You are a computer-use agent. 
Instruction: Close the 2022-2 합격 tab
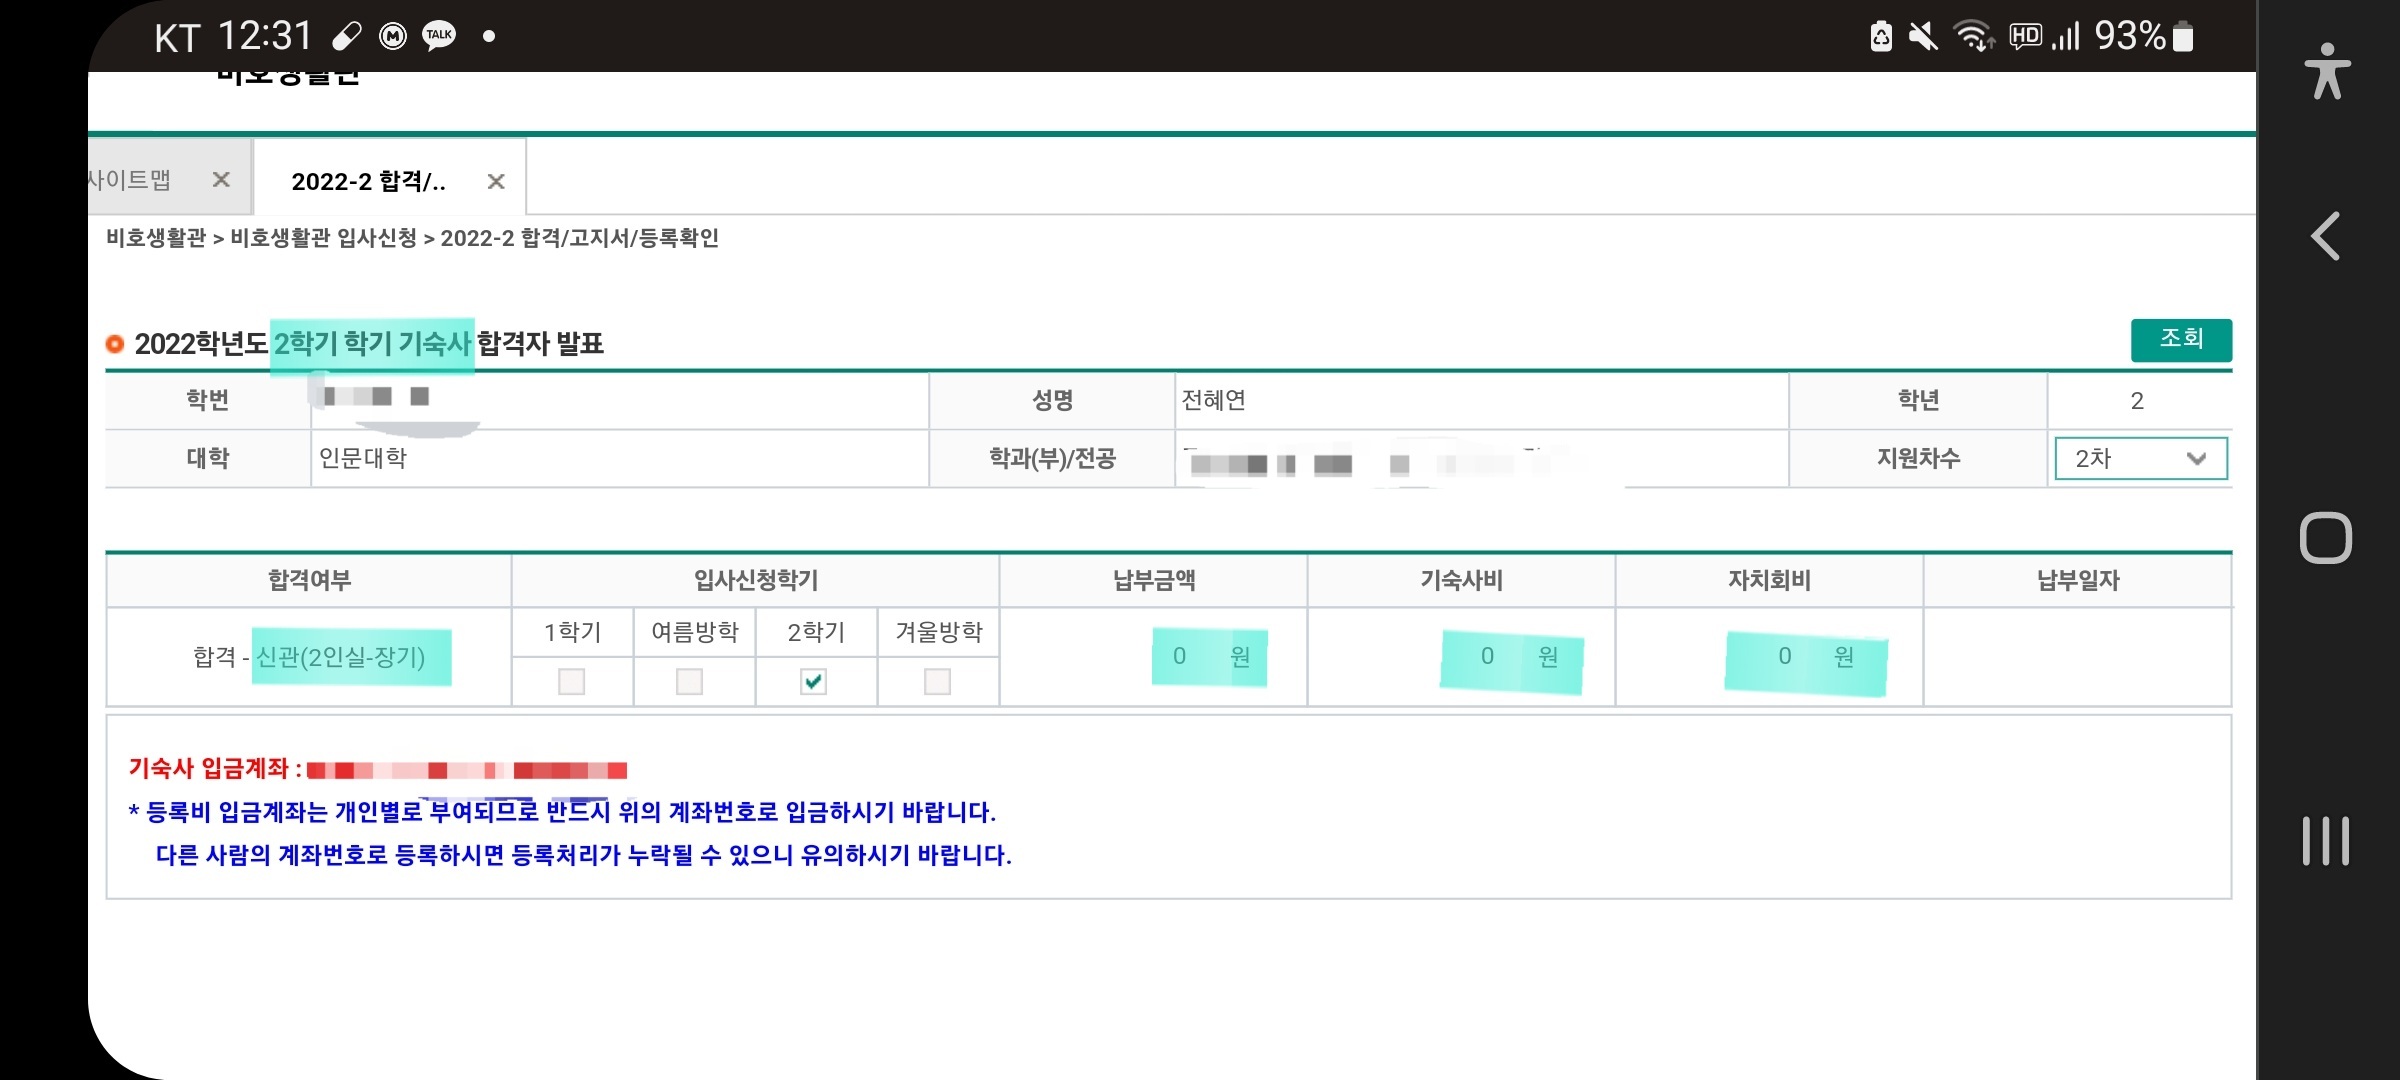click(x=496, y=181)
